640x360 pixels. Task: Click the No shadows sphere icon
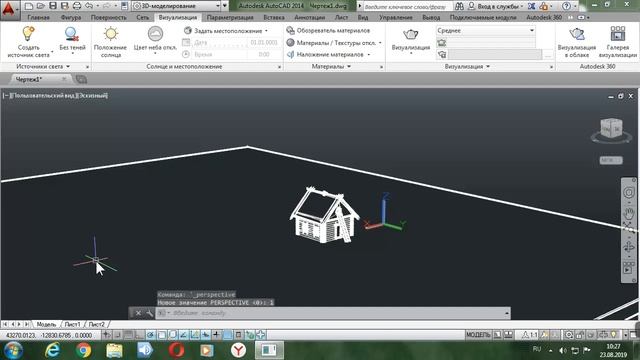click(72, 34)
